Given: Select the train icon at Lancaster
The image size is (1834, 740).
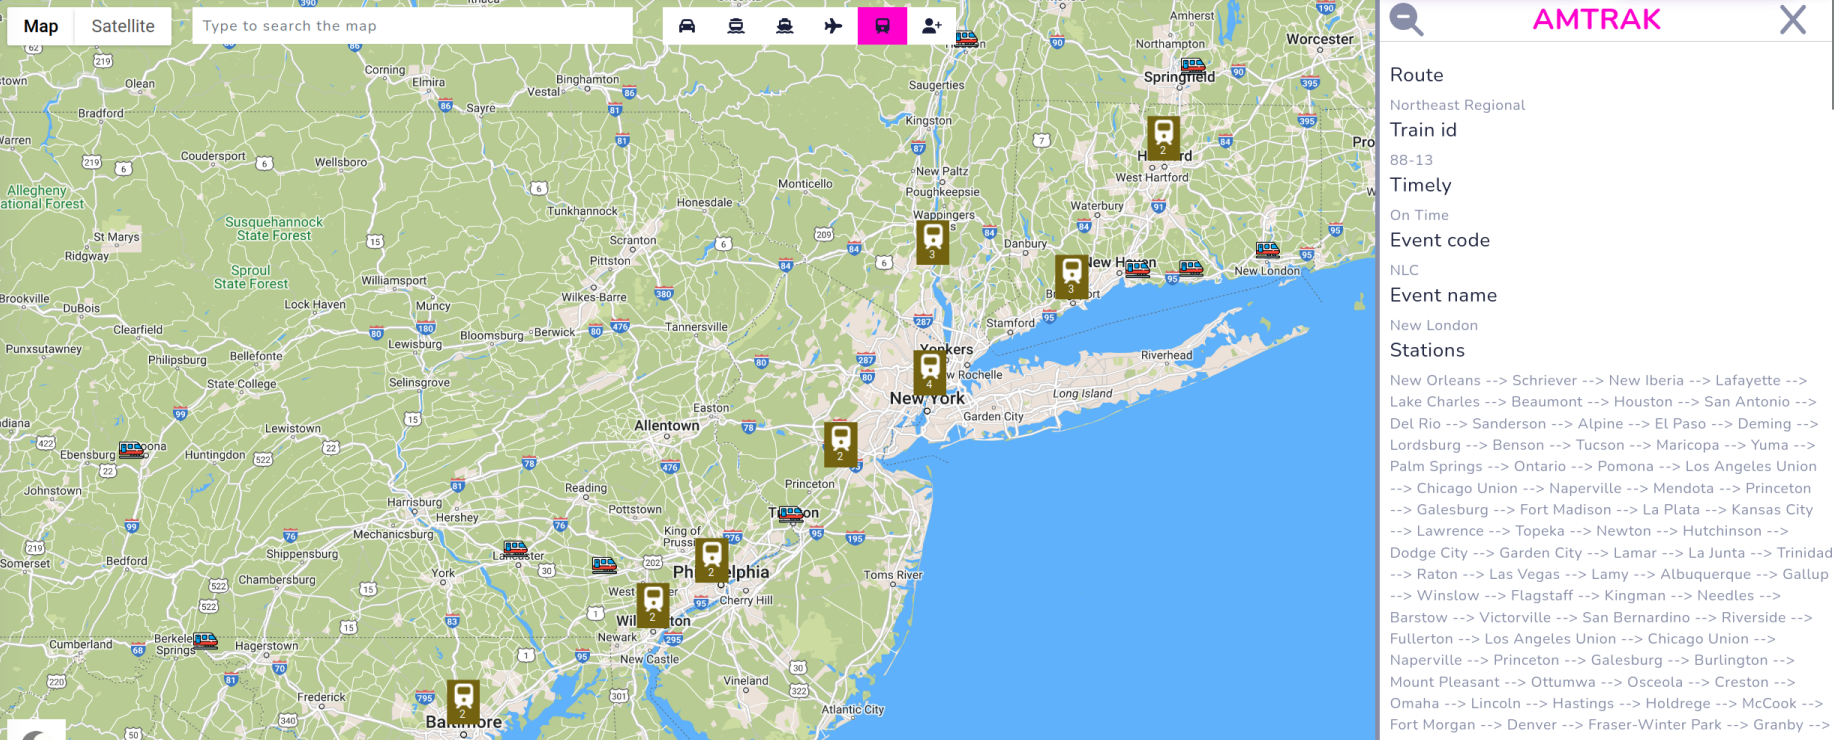Looking at the screenshot, I should tap(515, 549).
